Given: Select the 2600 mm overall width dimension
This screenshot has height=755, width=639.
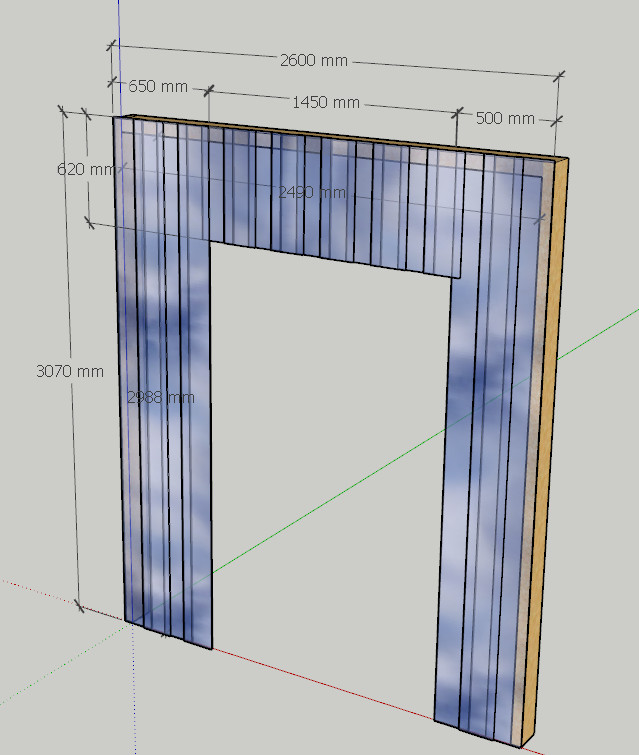Looking at the screenshot, I should tap(313, 61).
